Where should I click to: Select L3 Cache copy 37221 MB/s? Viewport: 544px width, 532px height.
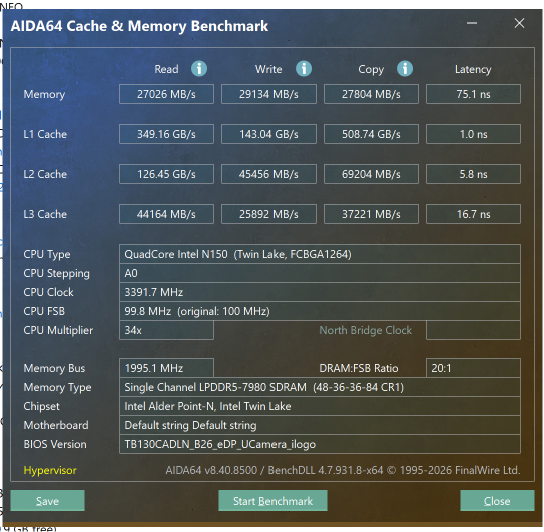click(371, 214)
